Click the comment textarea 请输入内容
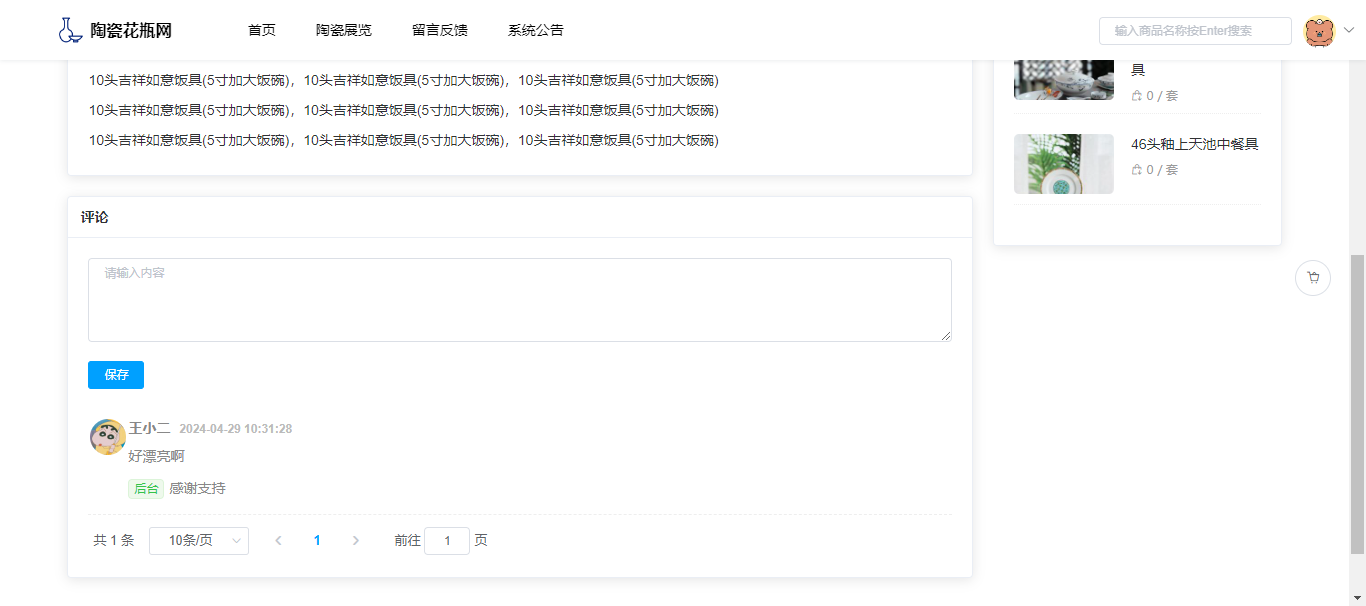Image resolution: width=1366 pixels, height=606 pixels. pos(520,300)
